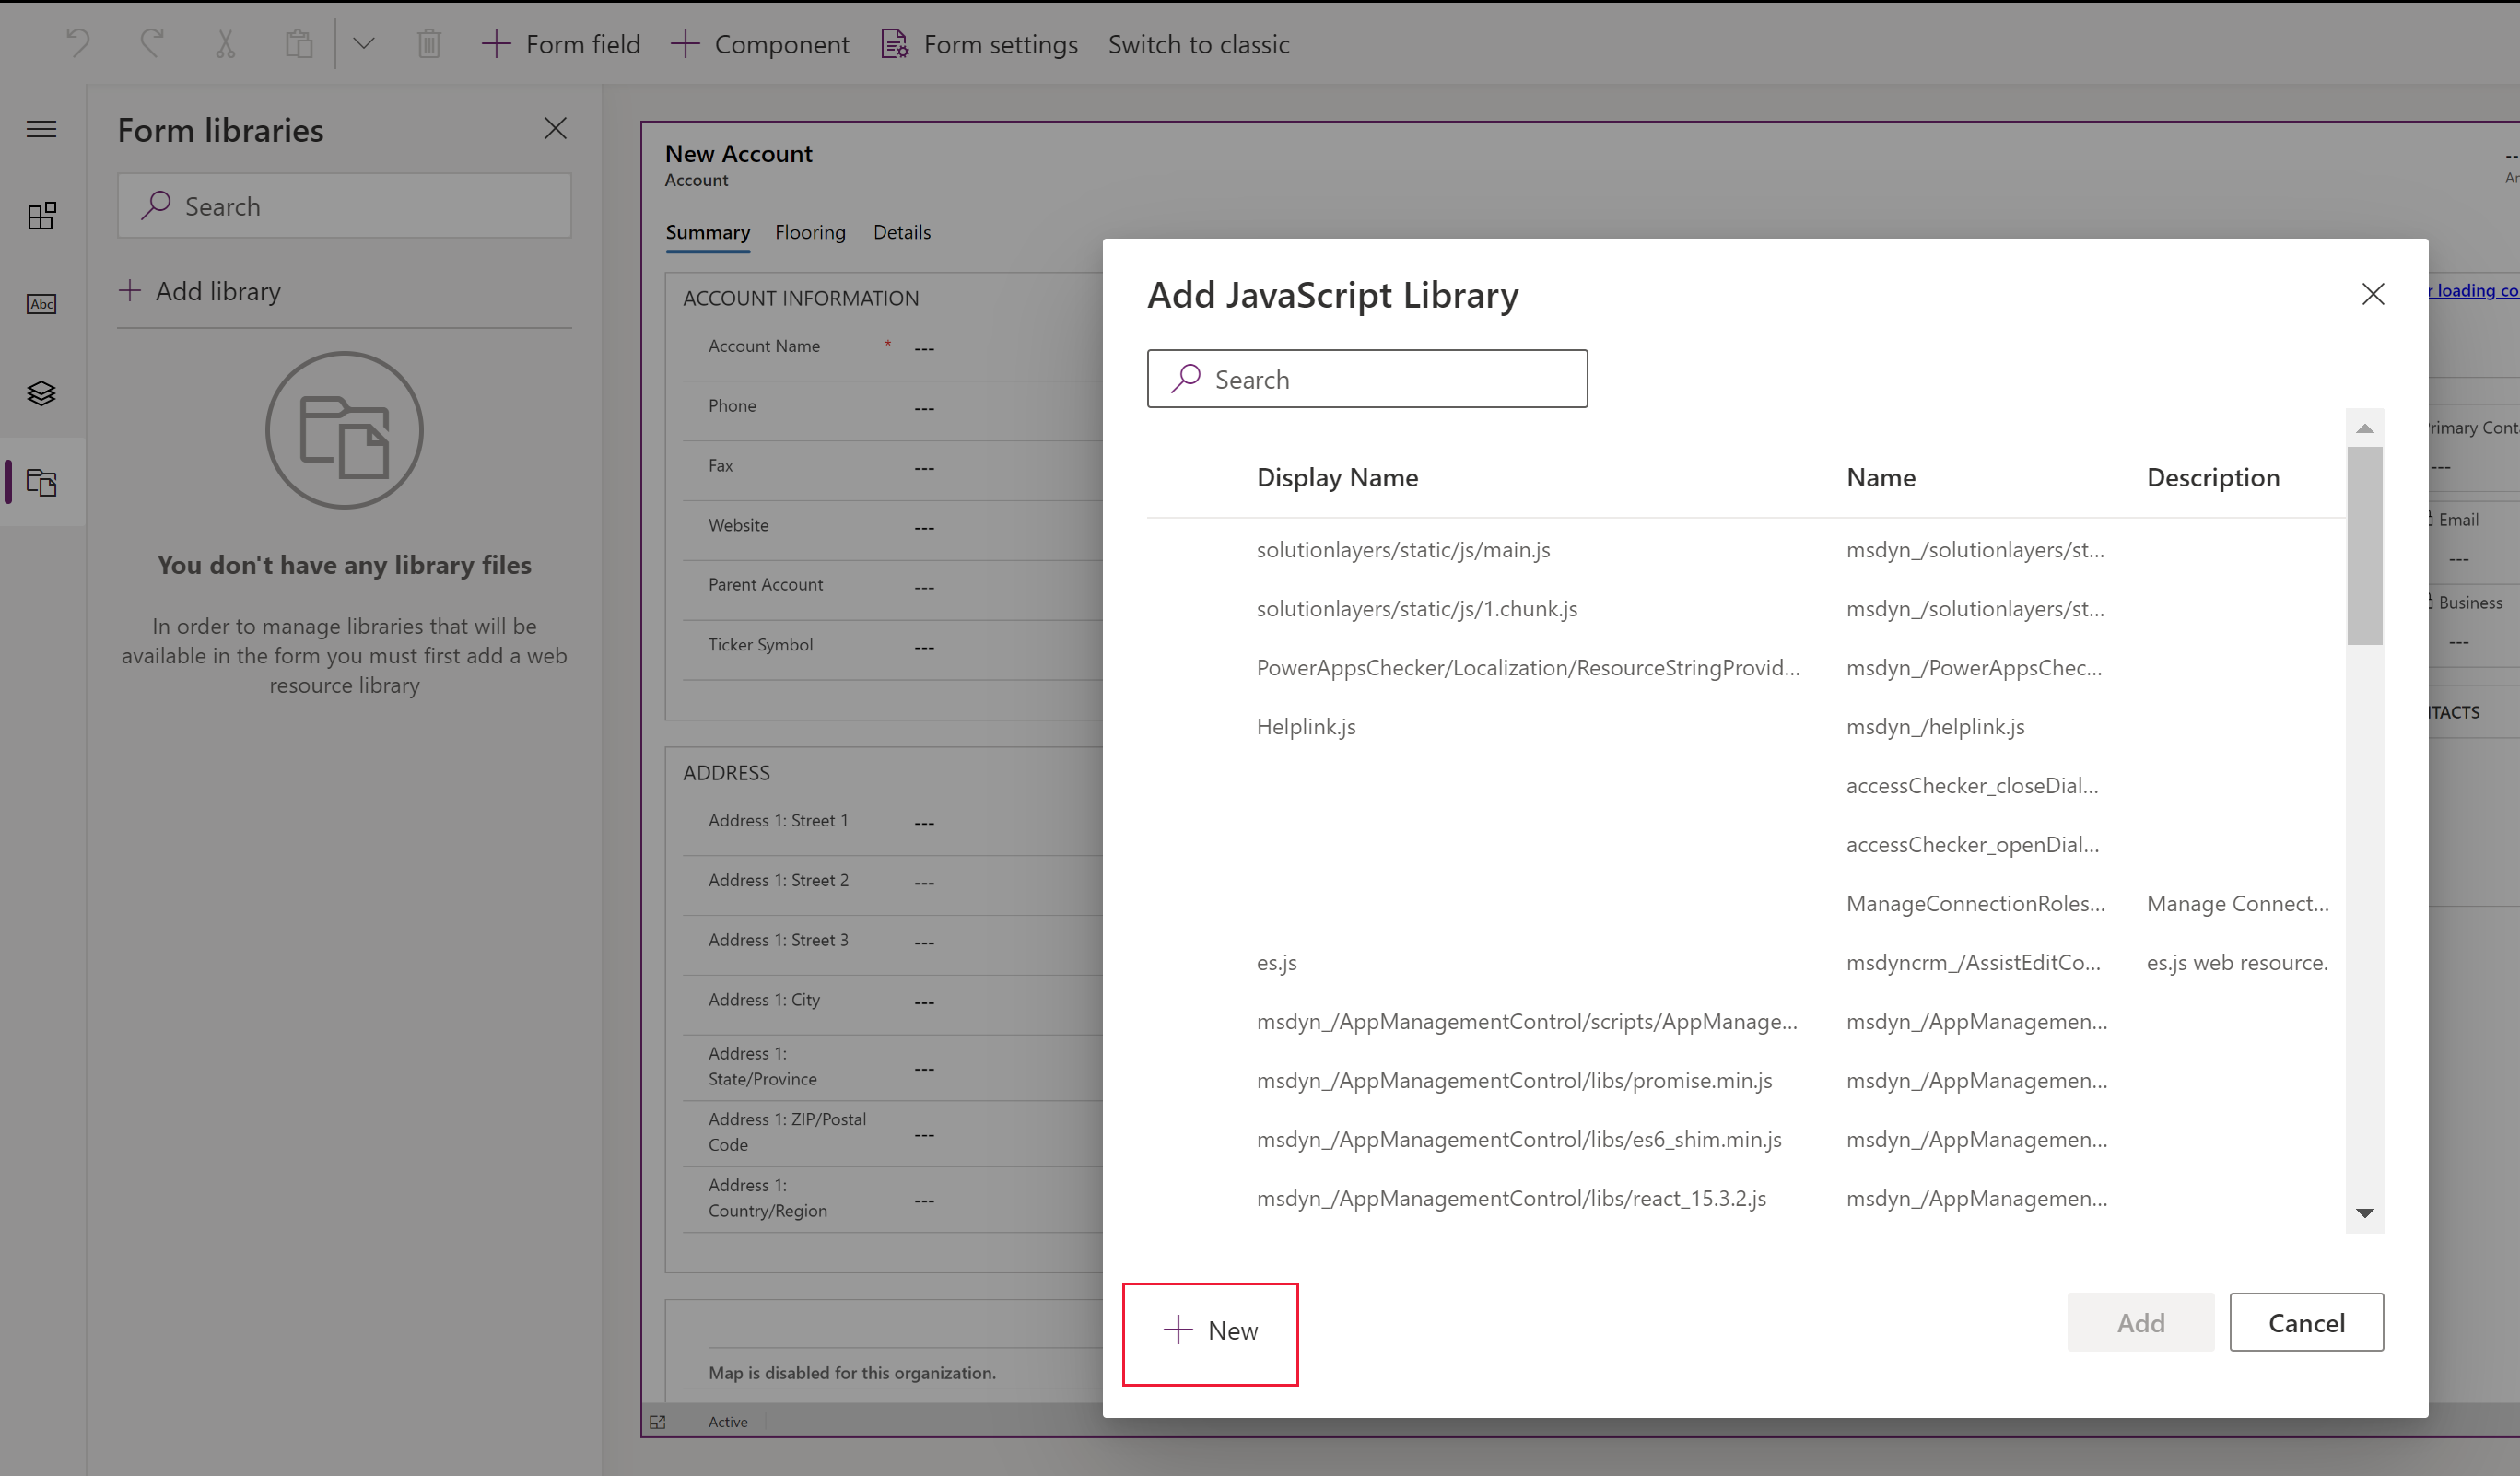Switch to the Details tab
The width and height of the screenshot is (2520, 1476).
coord(901,230)
